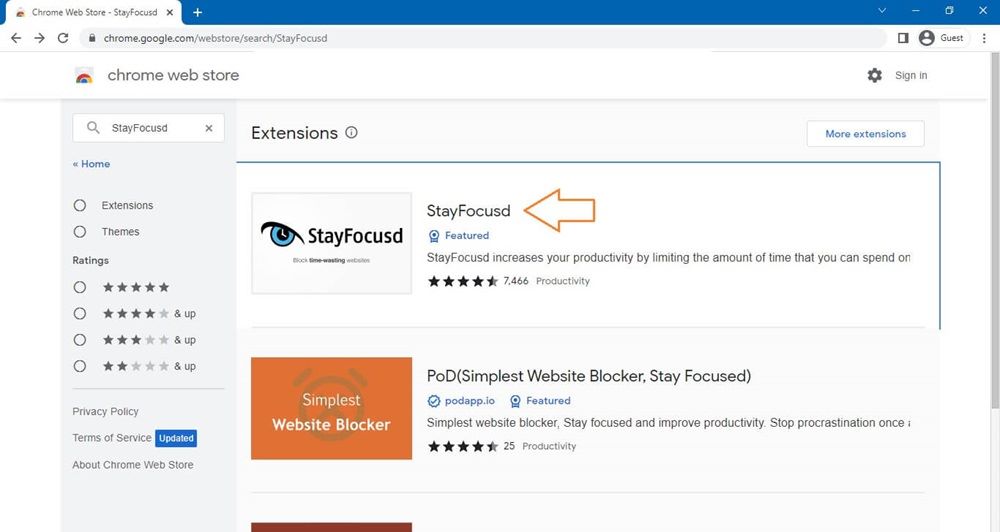This screenshot has height=532, width=1000.
Task: Click the Updated badge
Action: click(176, 438)
